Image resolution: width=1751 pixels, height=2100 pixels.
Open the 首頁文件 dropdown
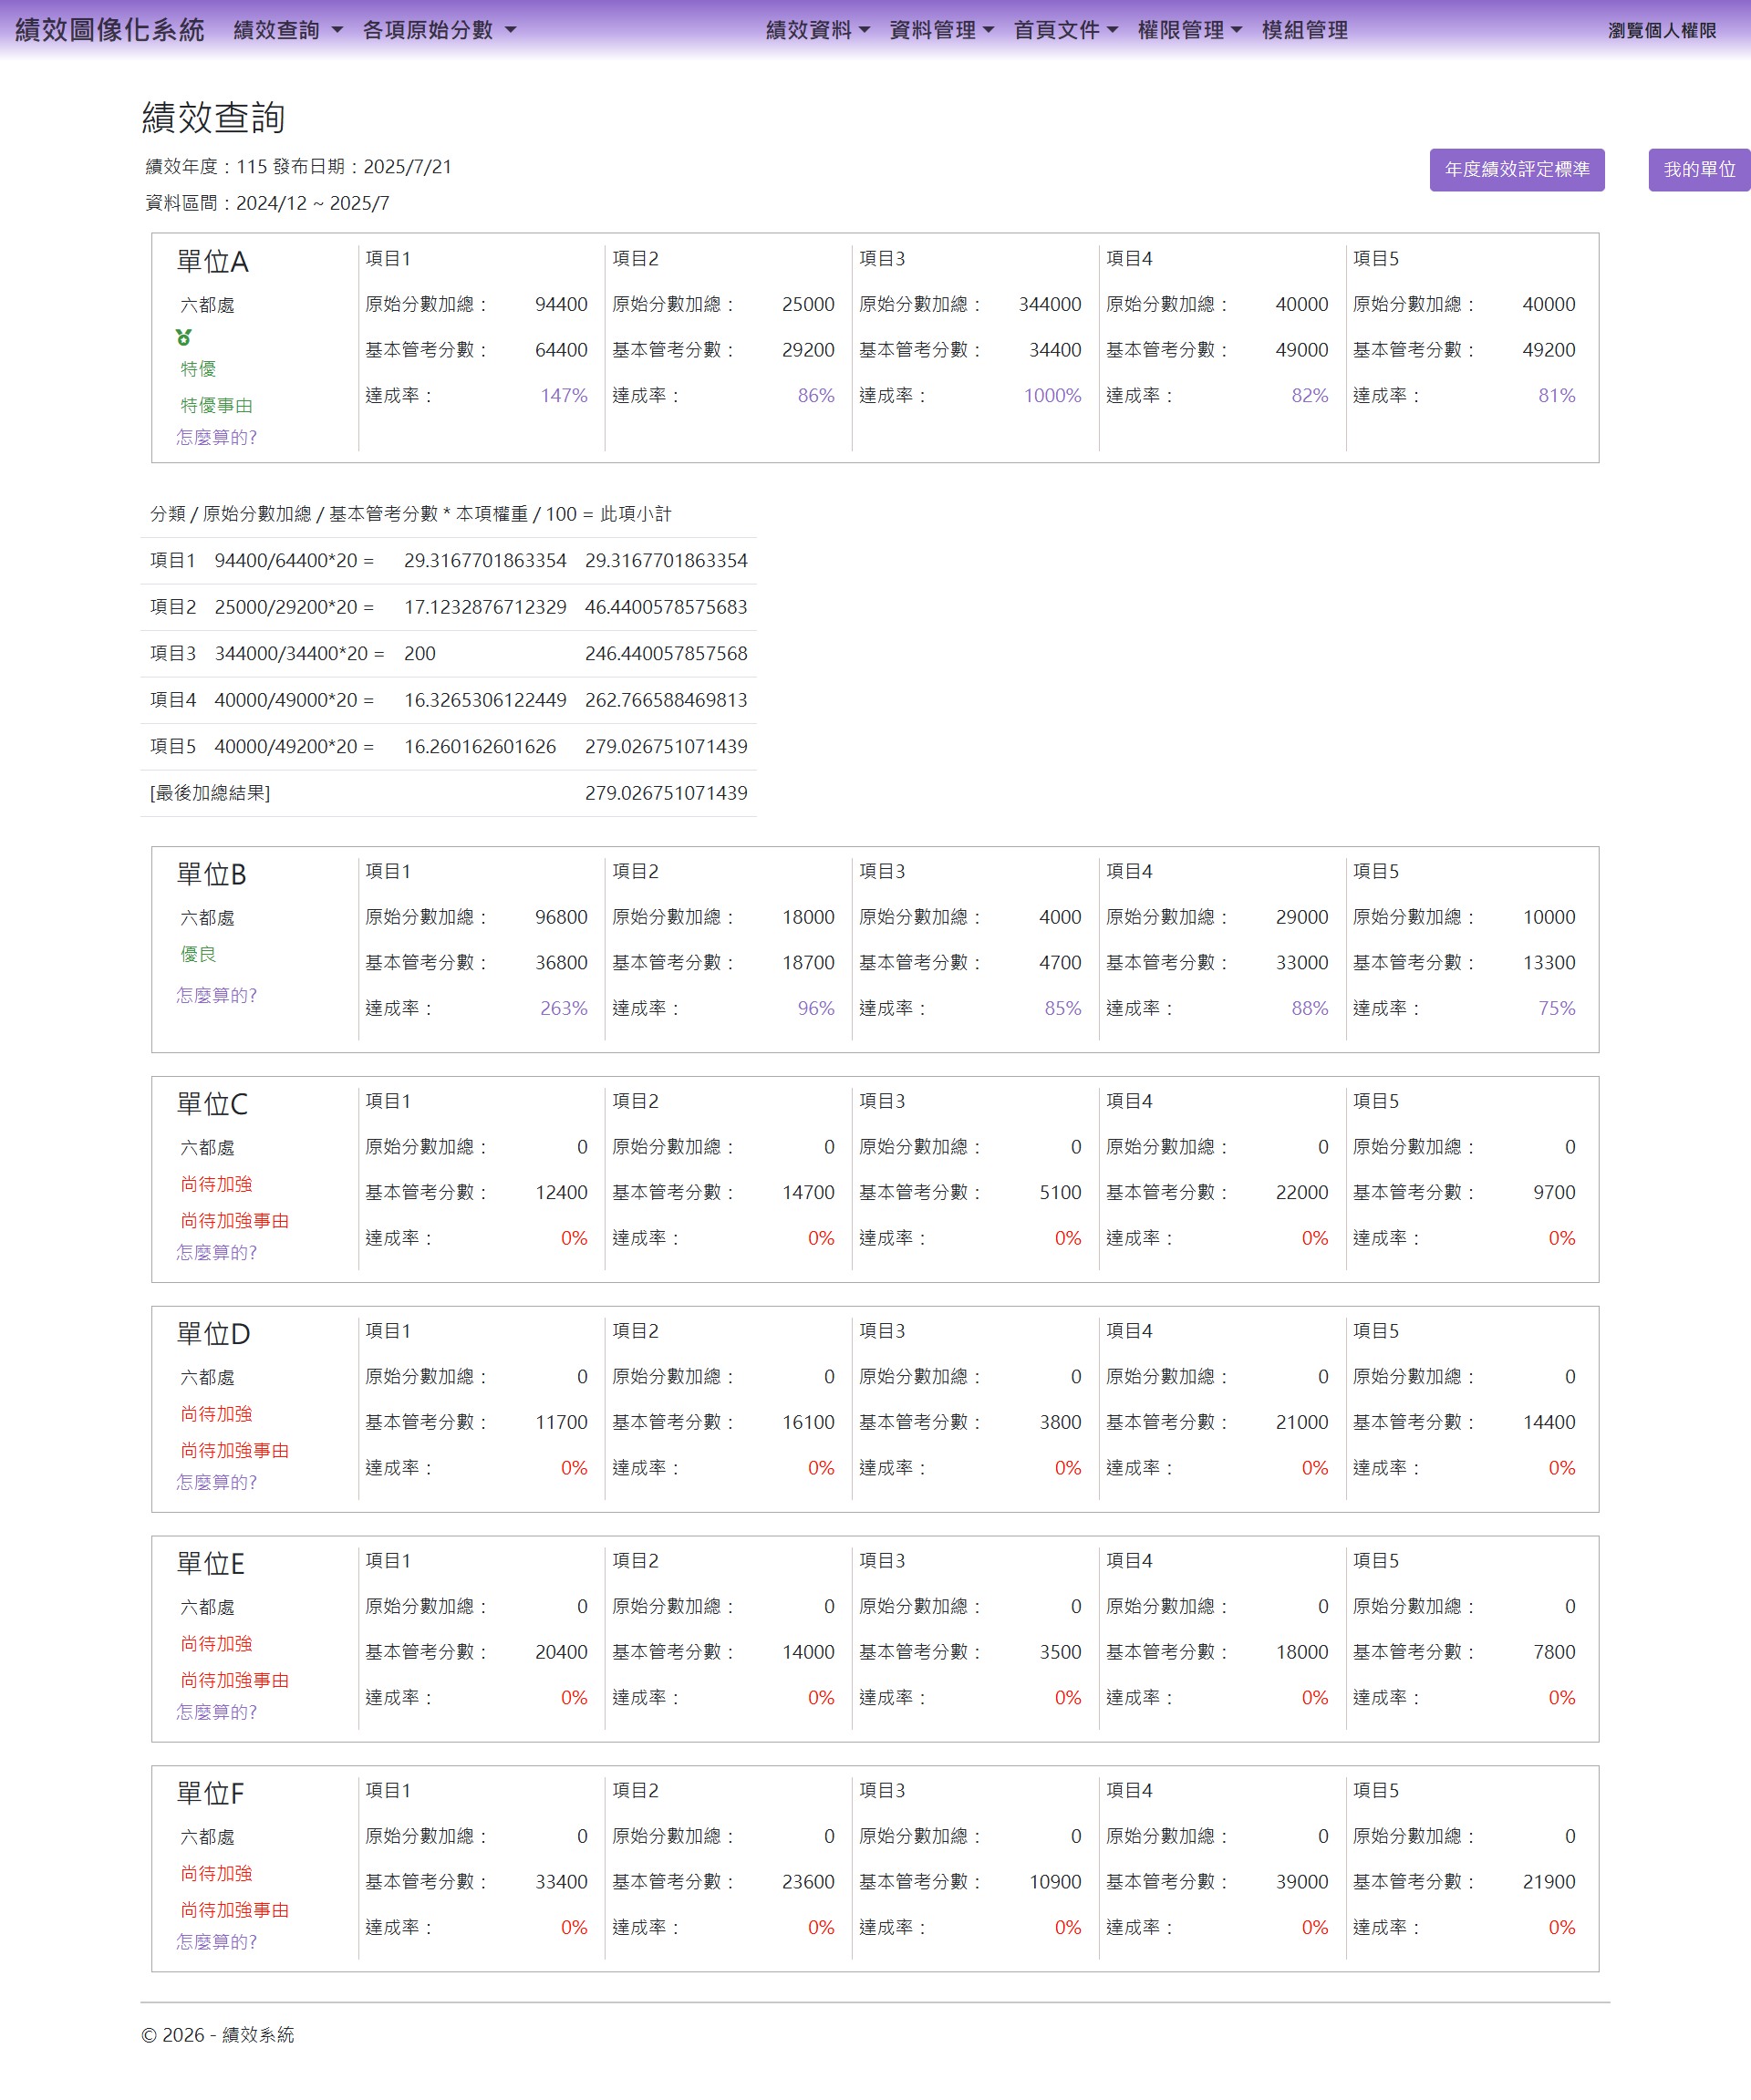1065,30
